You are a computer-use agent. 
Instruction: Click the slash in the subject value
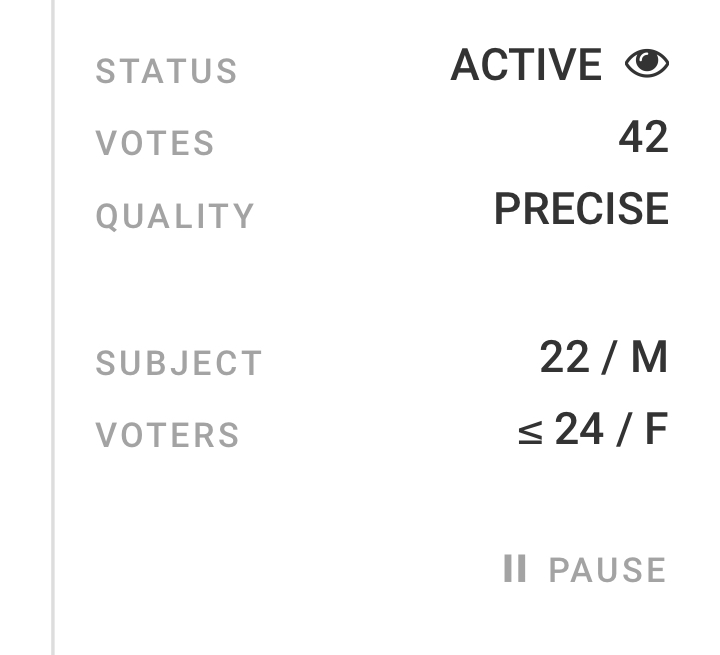click(608, 358)
